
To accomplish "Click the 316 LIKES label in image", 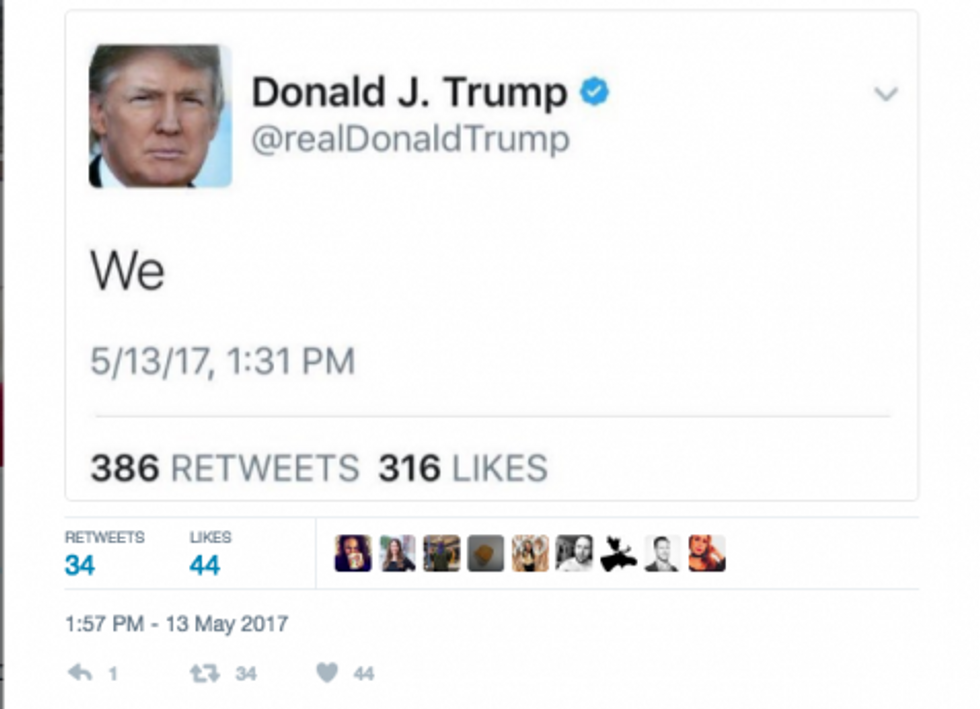I will tap(463, 468).
